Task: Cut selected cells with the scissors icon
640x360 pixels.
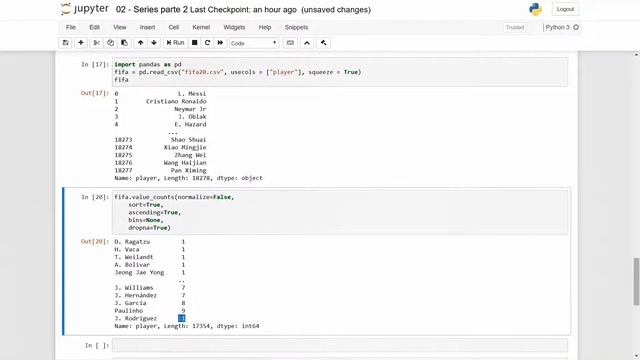Action: [x=96, y=43]
